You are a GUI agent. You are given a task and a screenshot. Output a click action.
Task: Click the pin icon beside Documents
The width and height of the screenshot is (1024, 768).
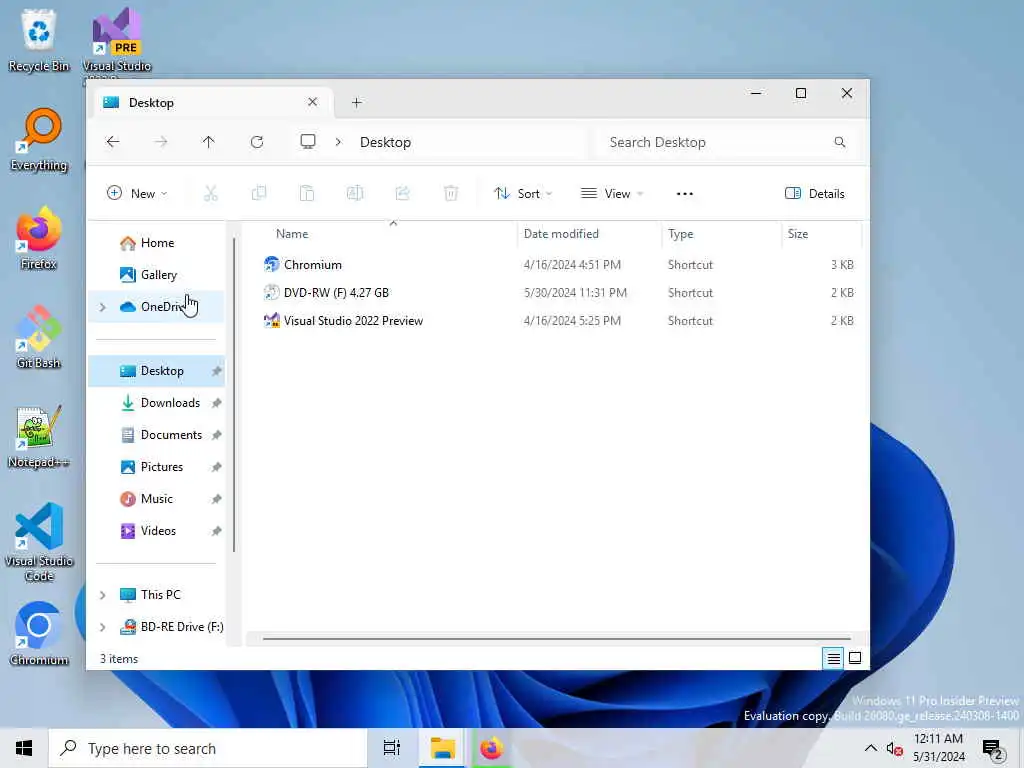[216, 435]
